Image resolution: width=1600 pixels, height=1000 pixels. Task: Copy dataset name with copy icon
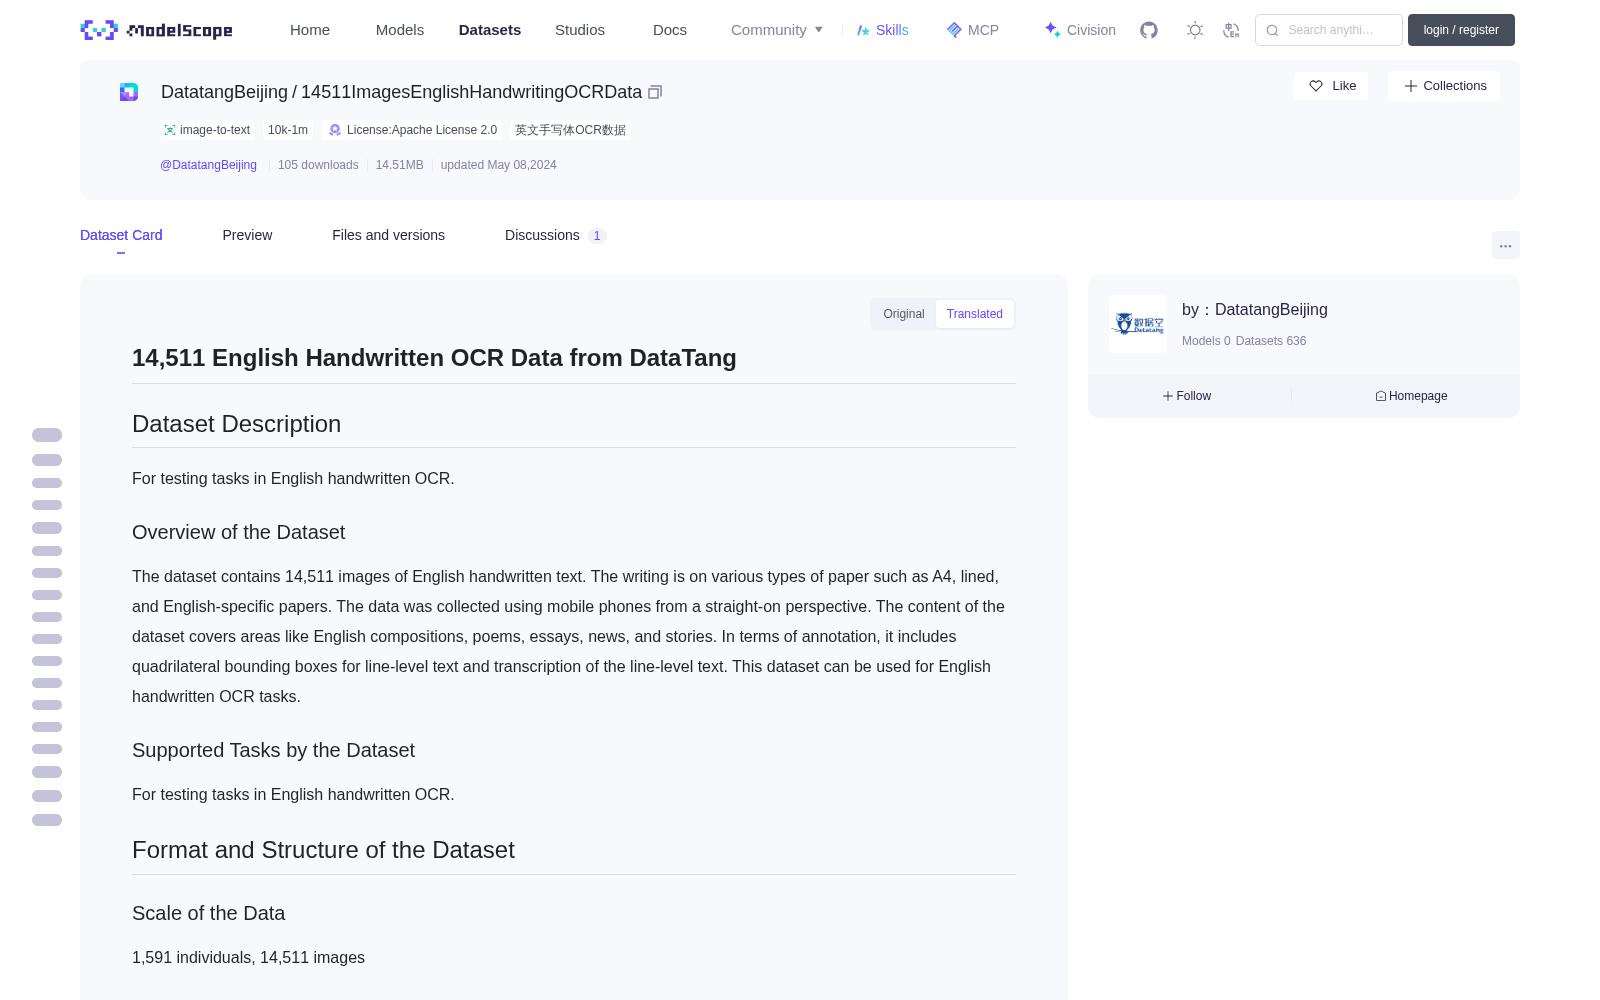[x=655, y=92]
